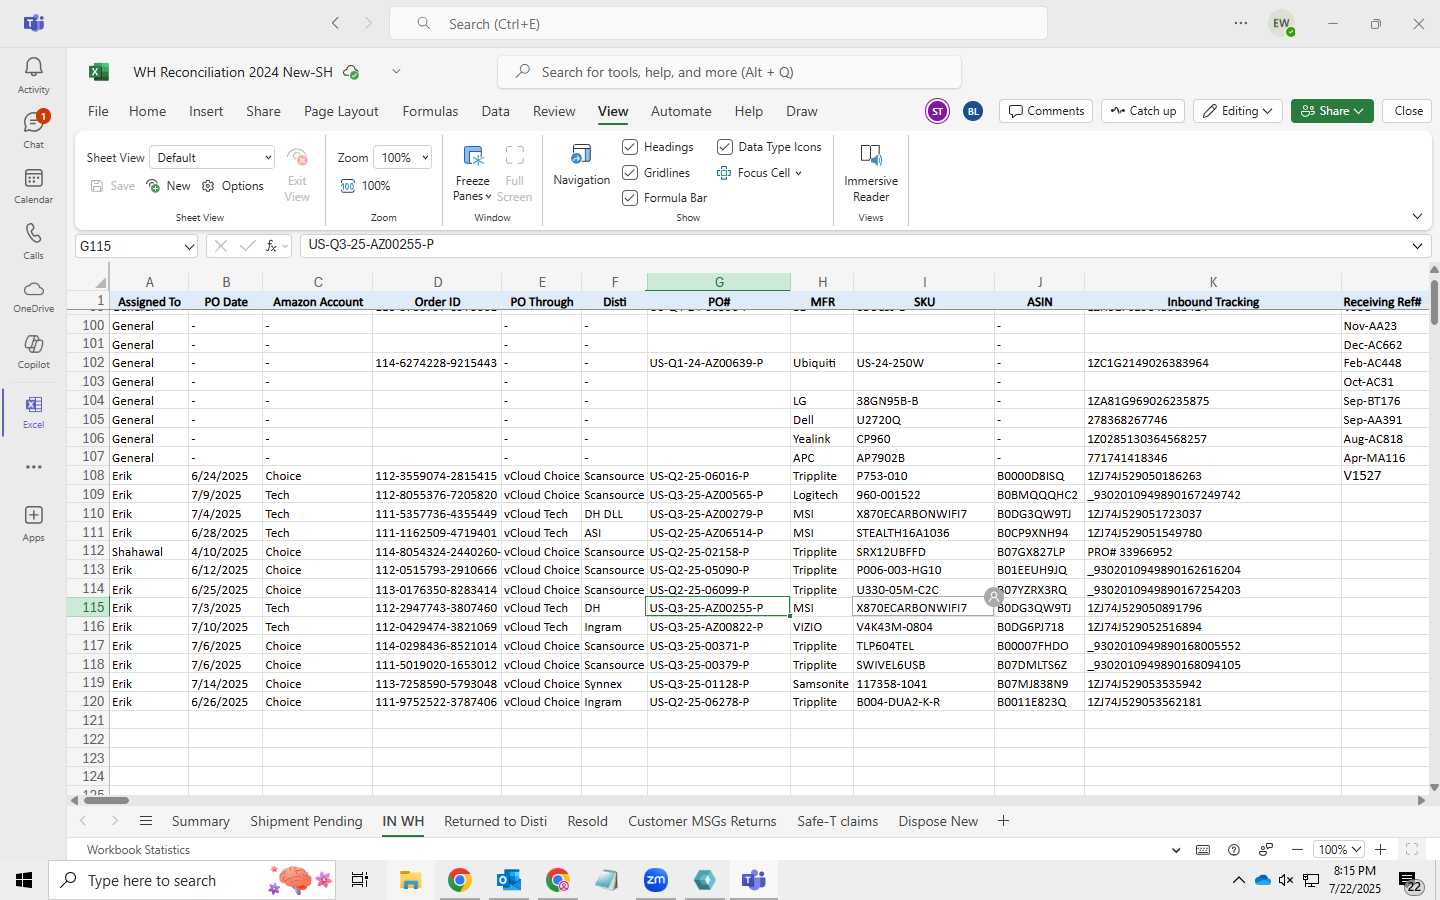The image size is (1440, 900).
Task: Open the Returned to Disti sheet tab
Action: click(495, 821)
